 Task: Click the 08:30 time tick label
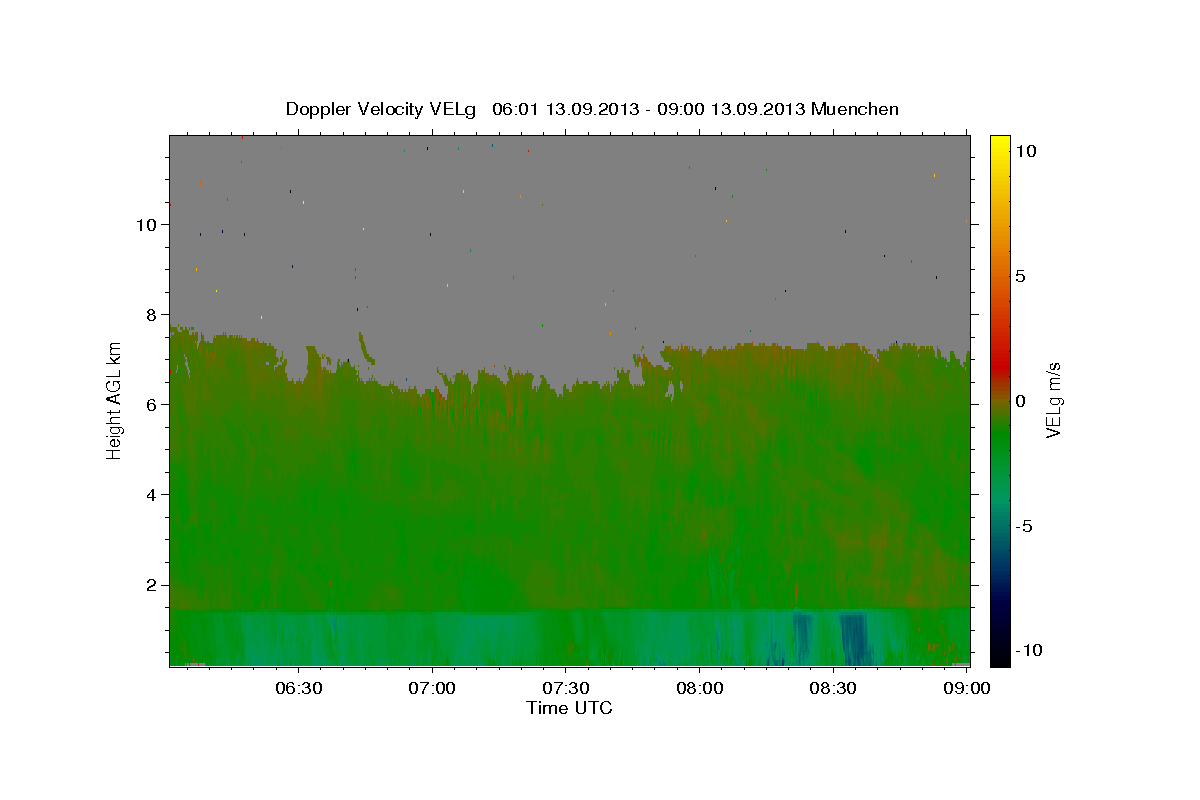(x=833, y=688)
